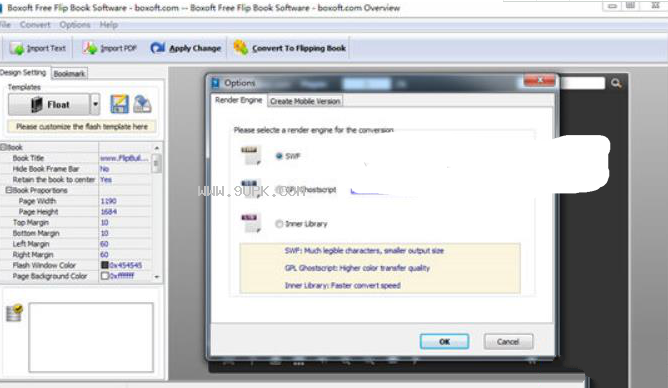Click the Book Title property label
This screenshot has height=388, width=668.
pos(28,158)
